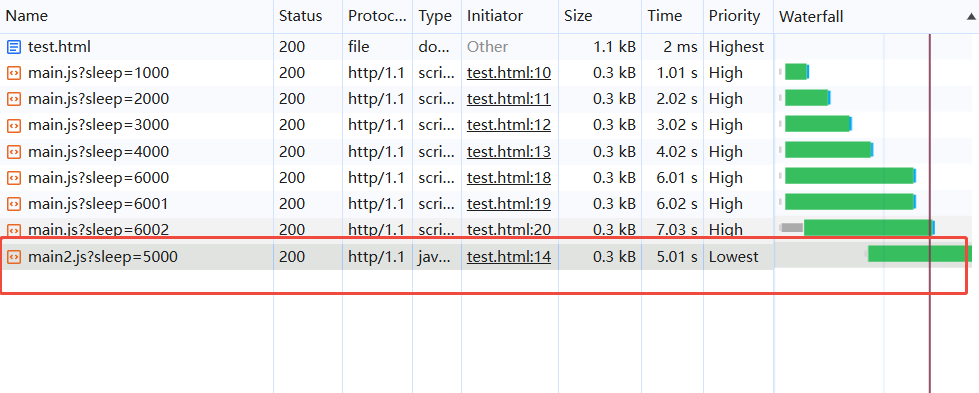Click script icon for main.js?sleep=4000
This screenshot has height=393, width=979.
coord(14,152)
